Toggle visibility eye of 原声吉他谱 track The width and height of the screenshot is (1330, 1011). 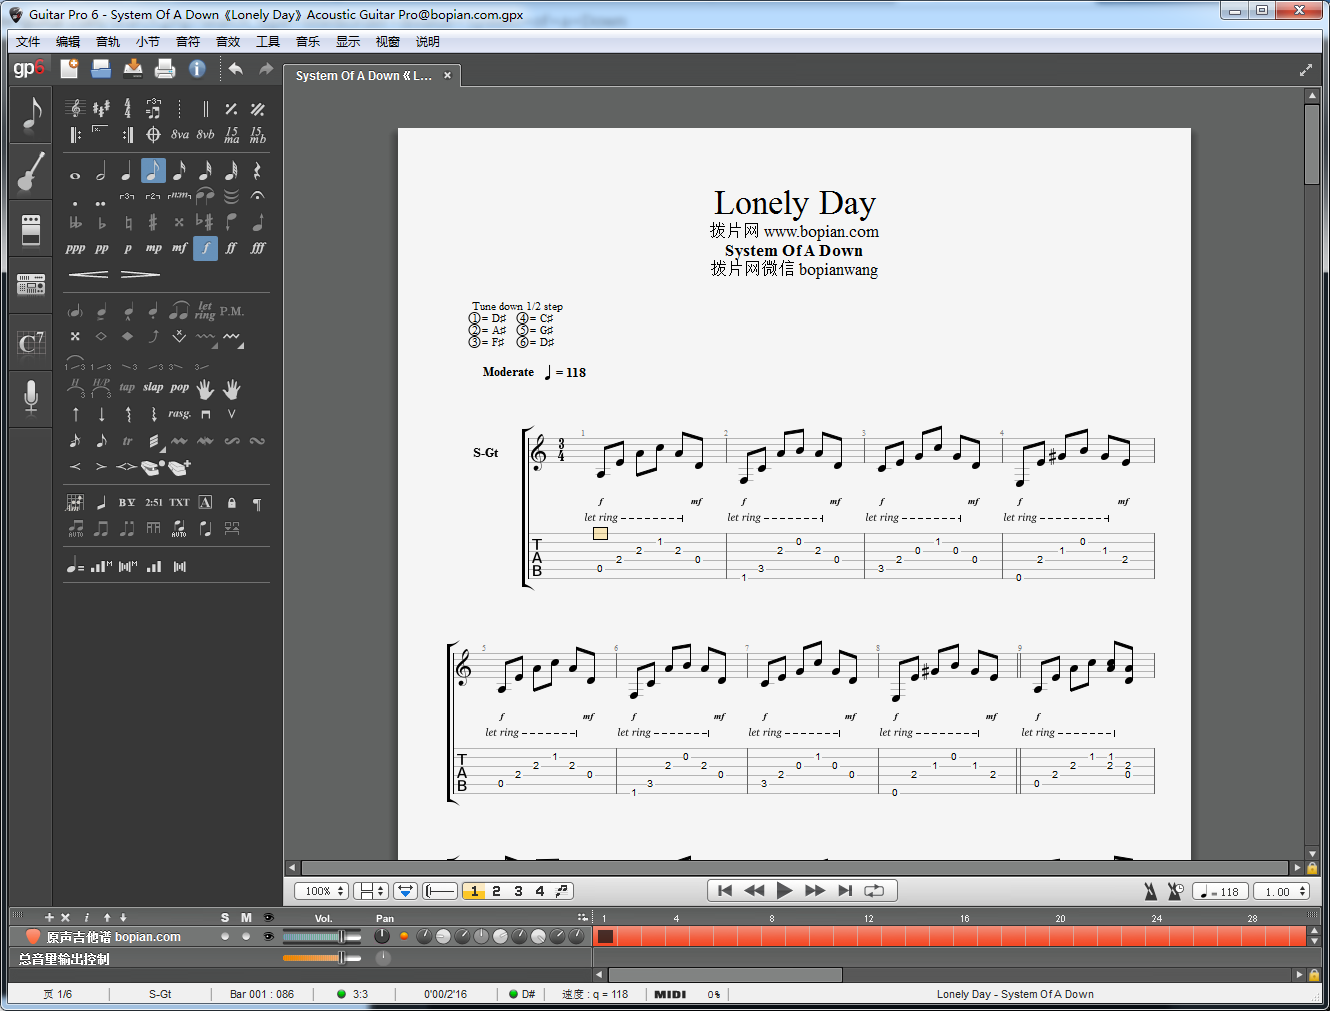(x=268, y=936)
